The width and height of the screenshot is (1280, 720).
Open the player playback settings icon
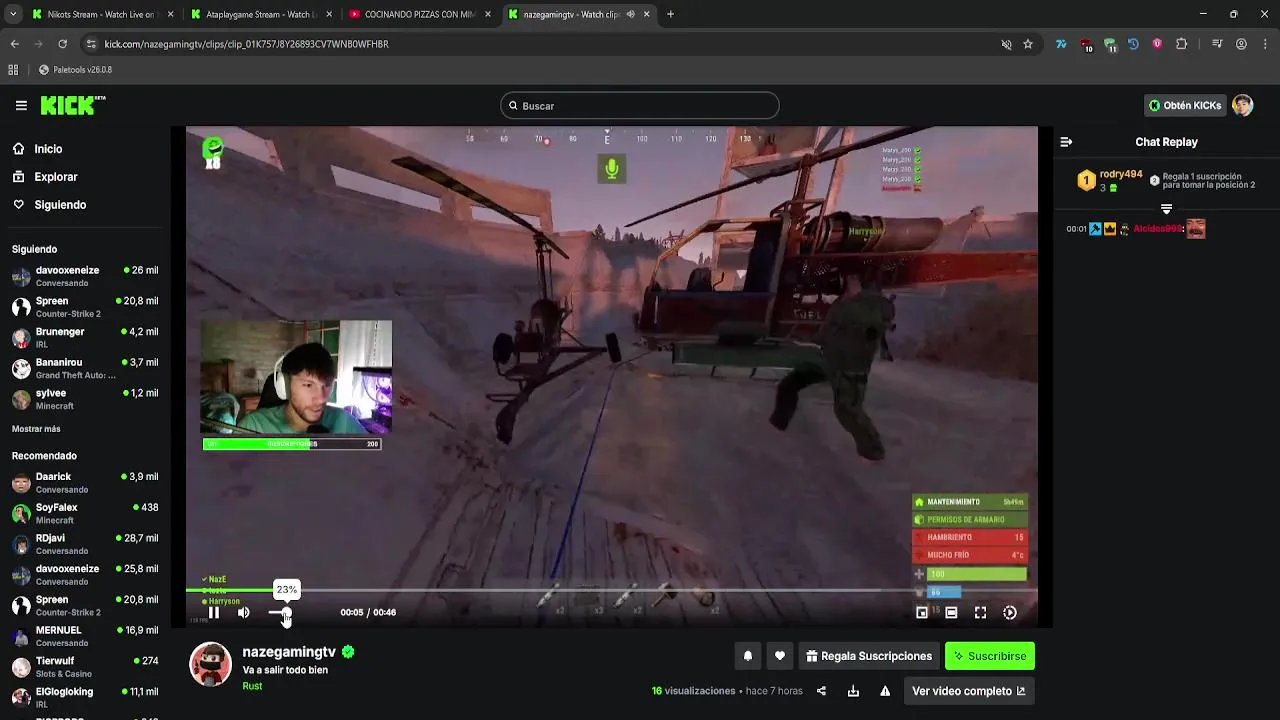point(1010,613)
